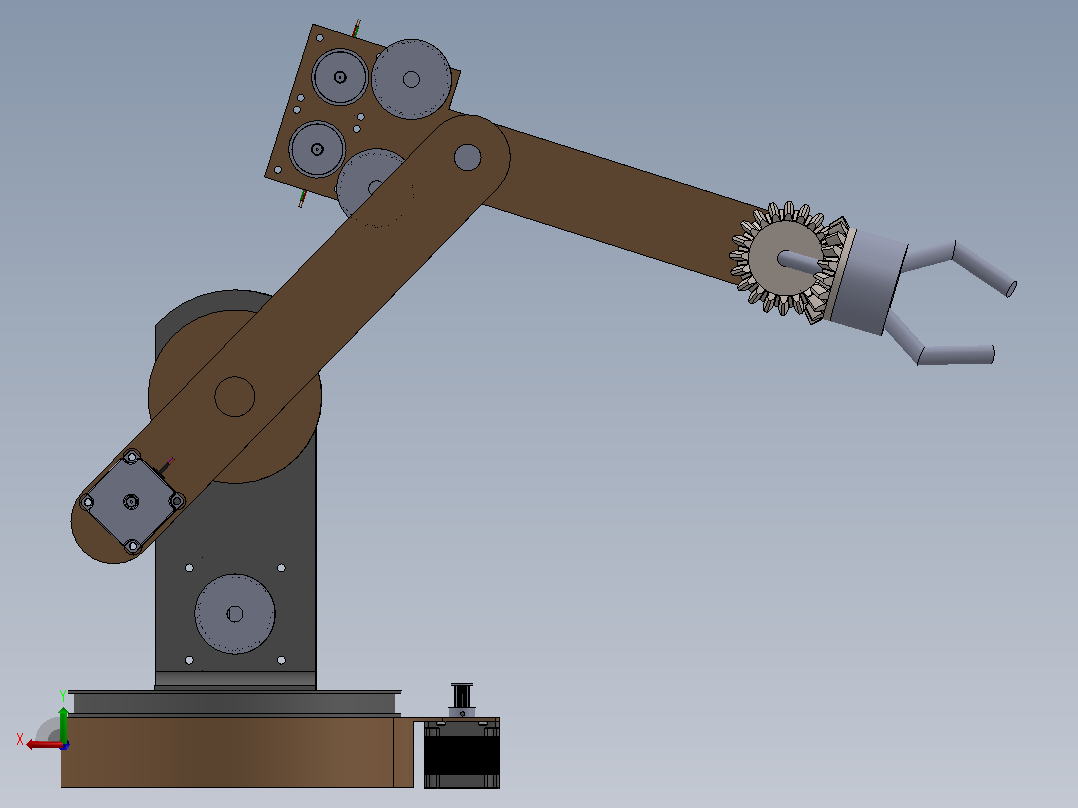Select the upper round motor on mounting plate
1078x808 pixels.
pos(340,77)
